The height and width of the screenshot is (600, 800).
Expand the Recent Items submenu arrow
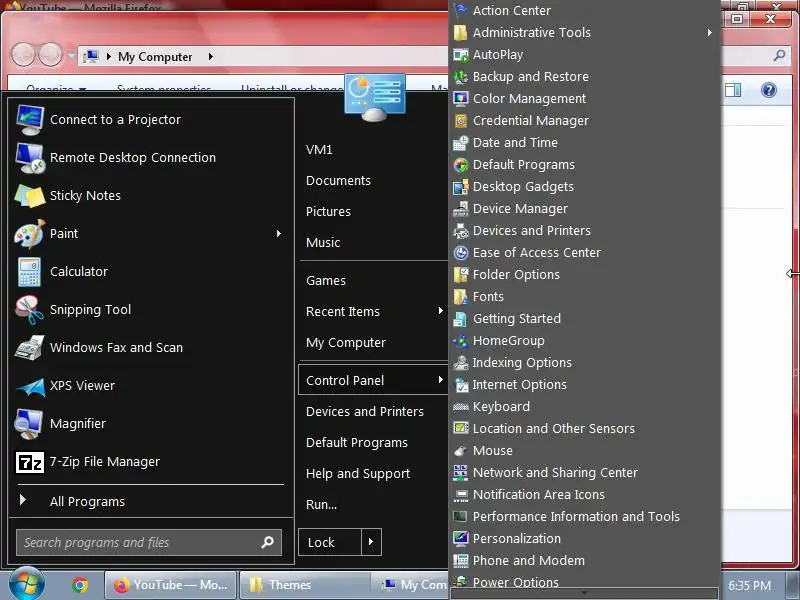tap(440, 311)
